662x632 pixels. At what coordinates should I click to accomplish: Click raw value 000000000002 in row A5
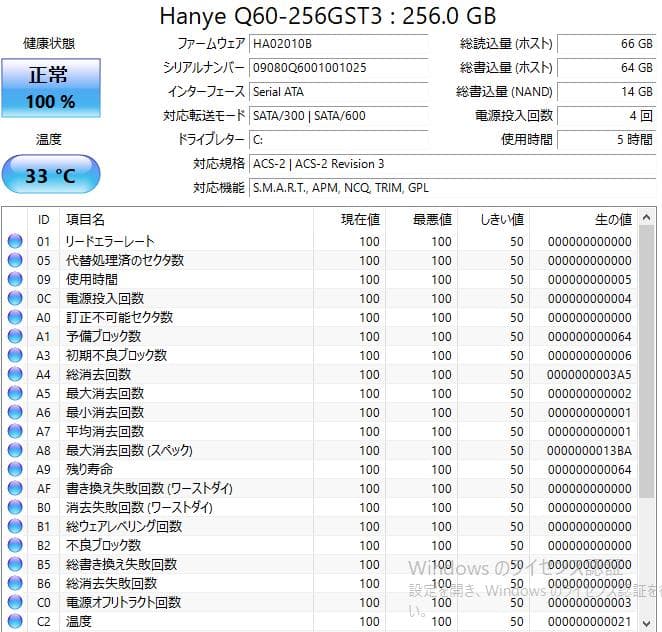[x=589, y=393]
